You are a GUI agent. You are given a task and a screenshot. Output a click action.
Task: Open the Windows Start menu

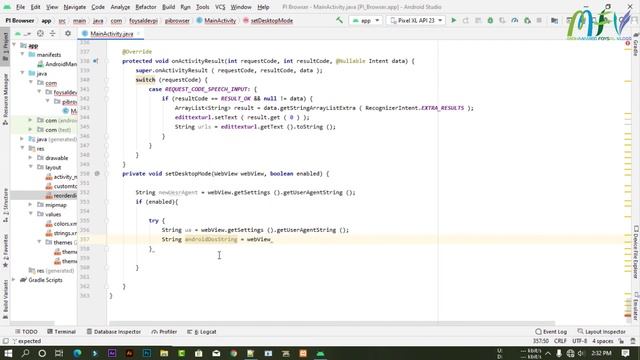[8, 353]
